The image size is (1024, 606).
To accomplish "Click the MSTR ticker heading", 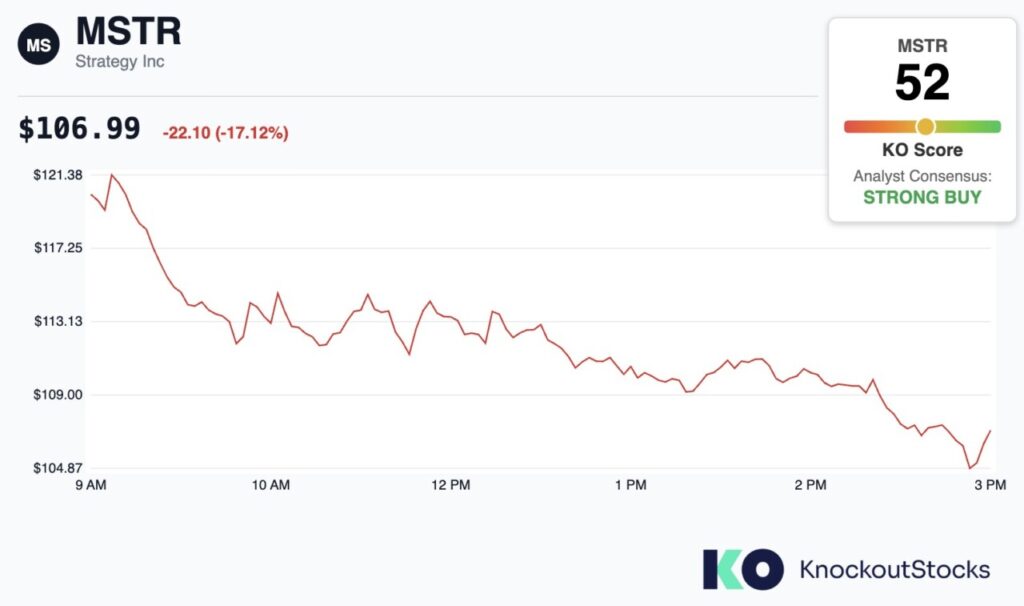I will coord(129,32).
